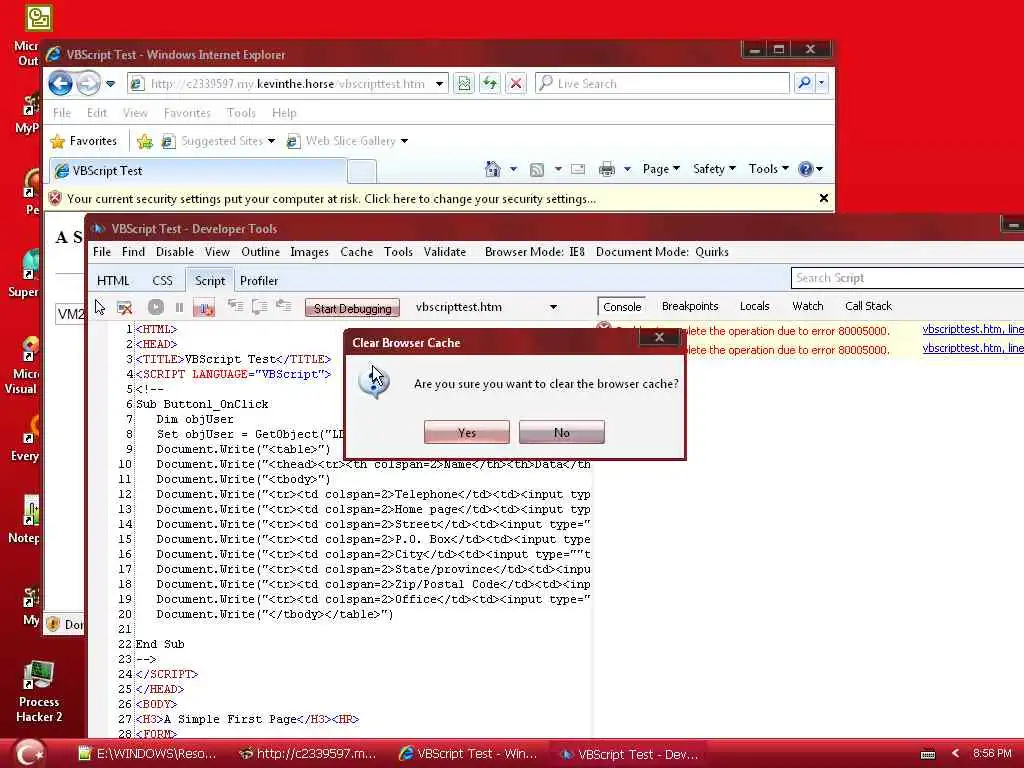The image size is (1024, 768).
Task: Open the Print dropdown arrow
Action: [x=627, y=169]
